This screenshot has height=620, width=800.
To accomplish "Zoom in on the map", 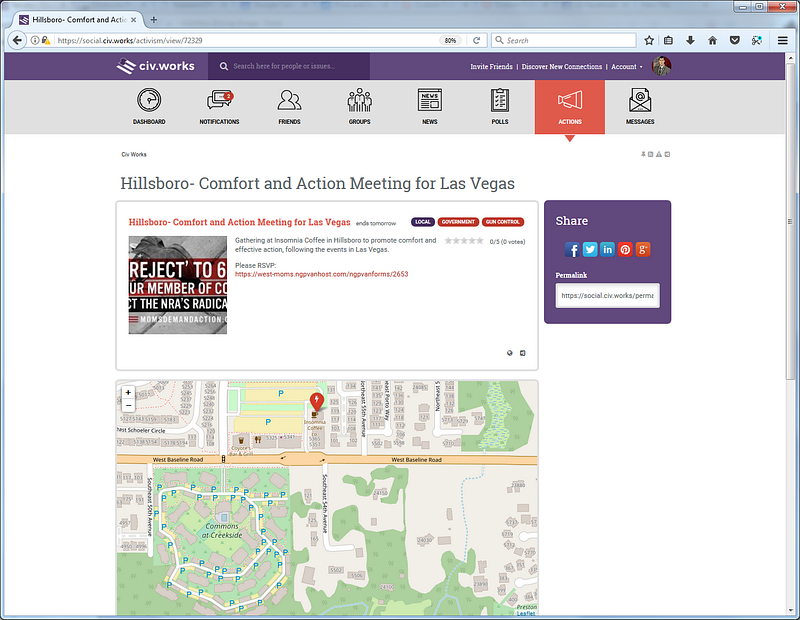I will [x=128, y=392].
